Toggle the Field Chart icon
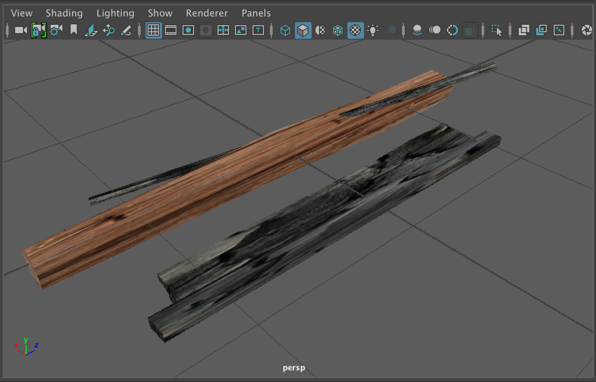The width and height of the screenshot is (596, 382). pyautogui.click(x=223, y=30)
